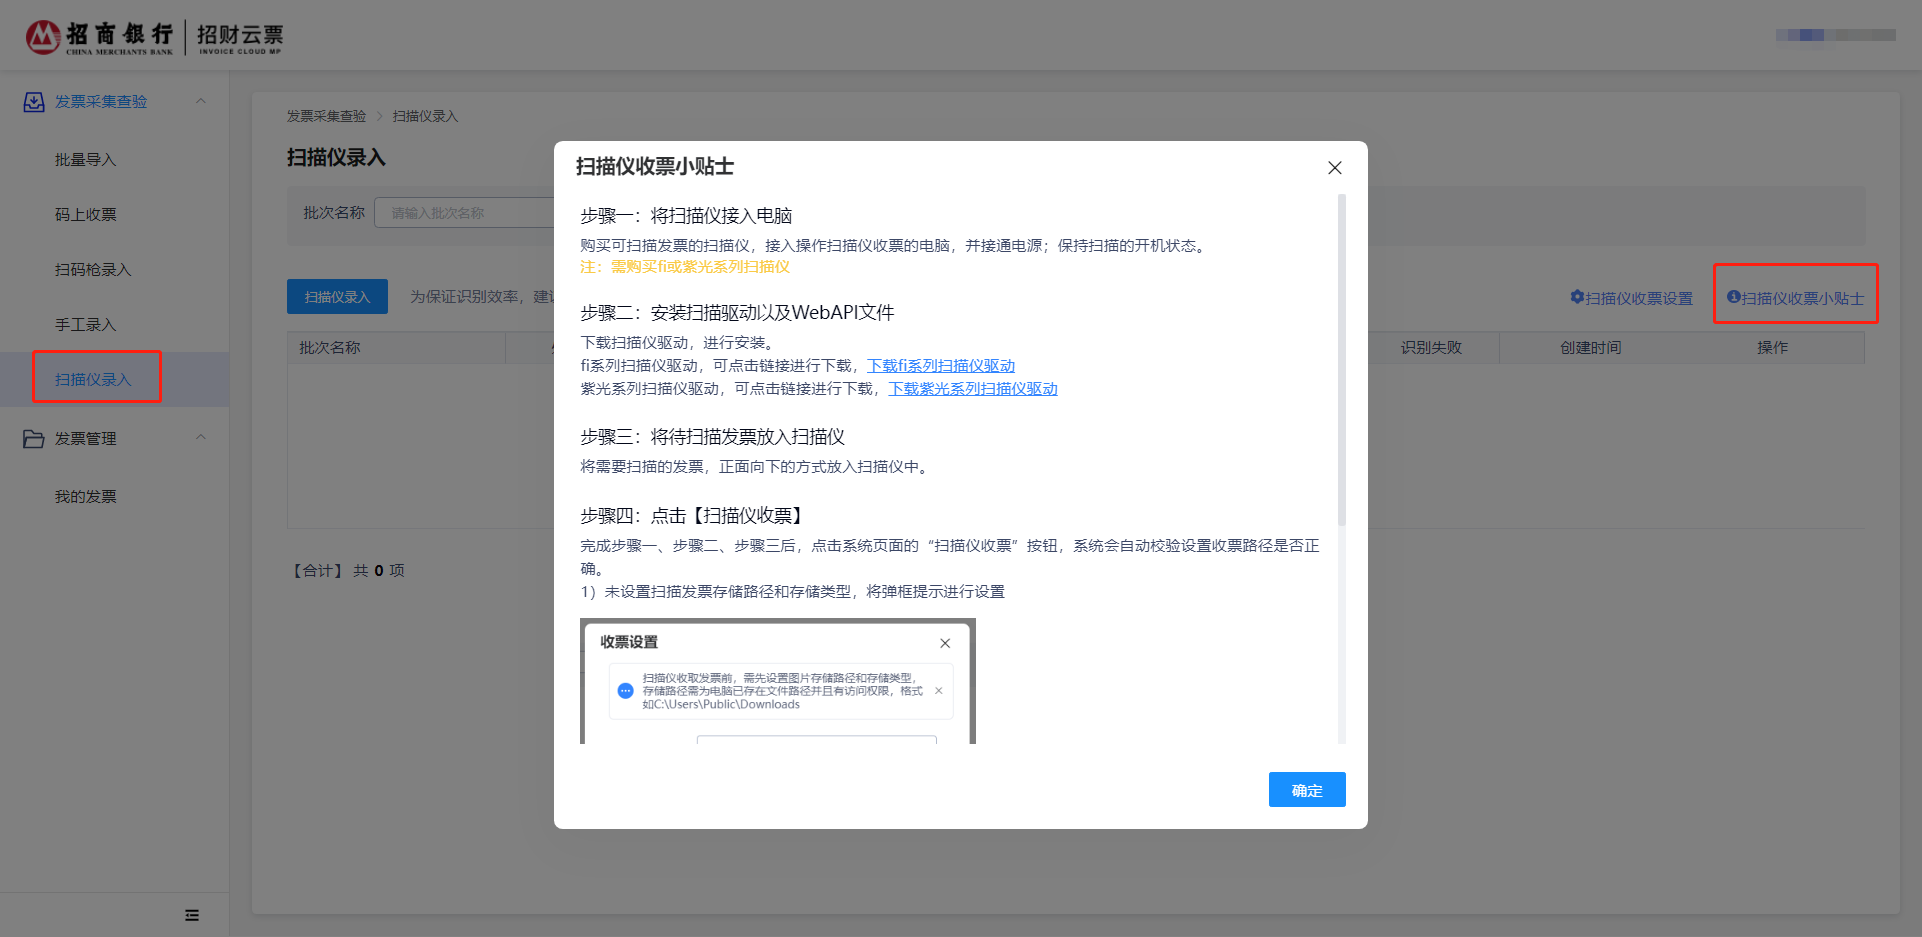Click 下载紫光系列扫描仪驱动 link
The height and width of the screenshot is (937, 1922).
[972, 389]
